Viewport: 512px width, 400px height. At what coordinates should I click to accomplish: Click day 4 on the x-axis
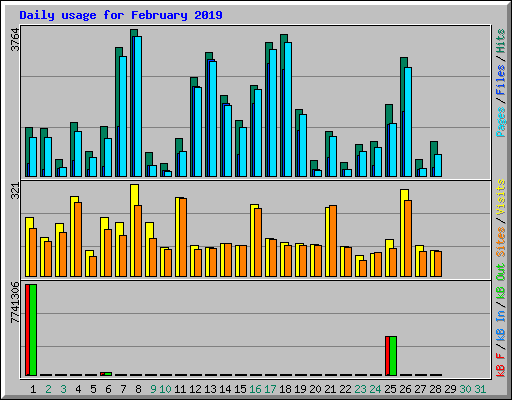point(78,389)
